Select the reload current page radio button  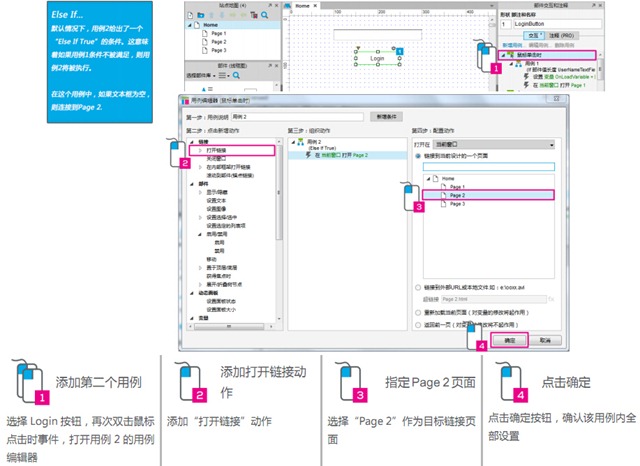coord(418,313)
